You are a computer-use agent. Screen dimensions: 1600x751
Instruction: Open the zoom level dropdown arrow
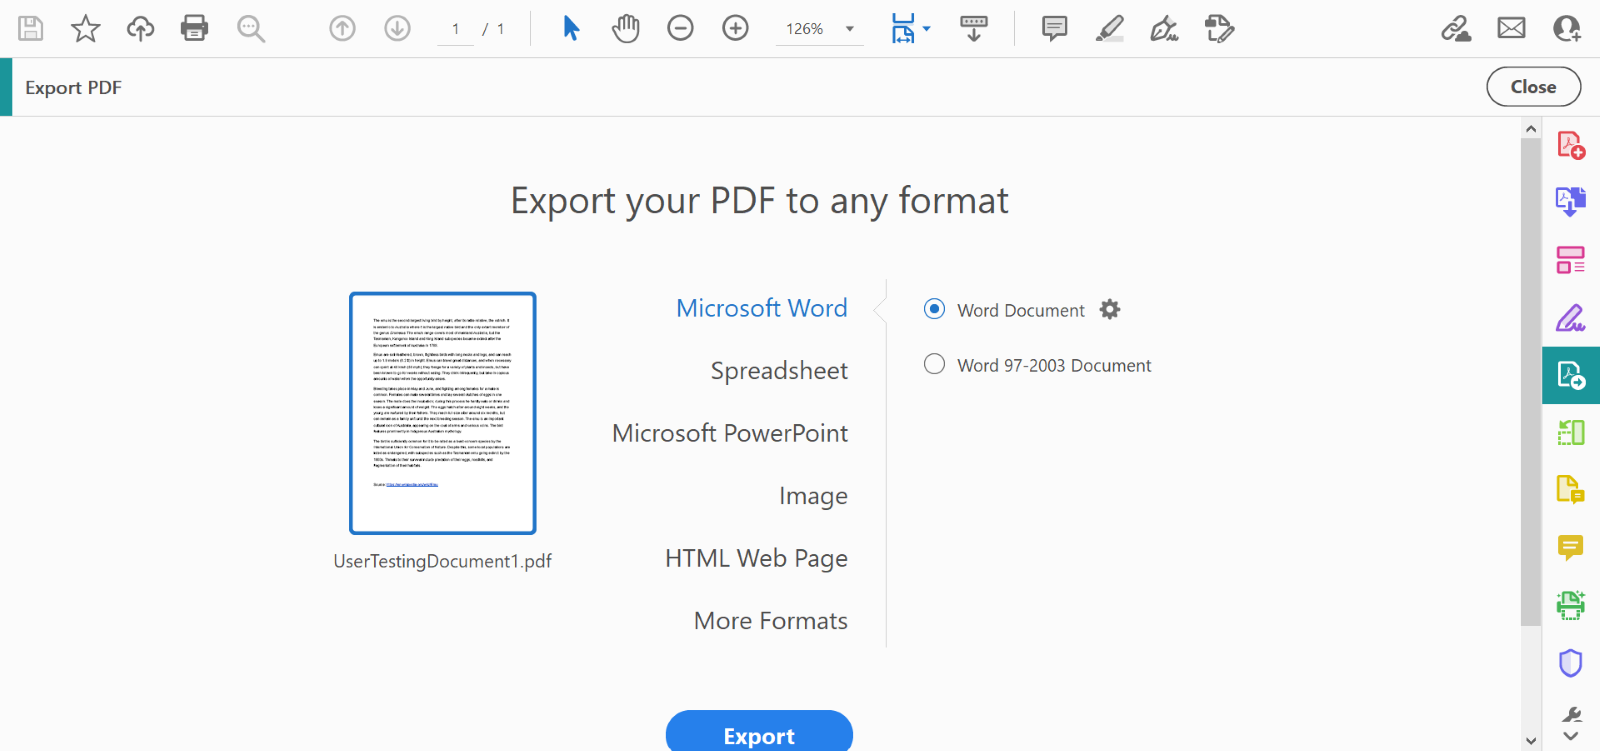850,29
